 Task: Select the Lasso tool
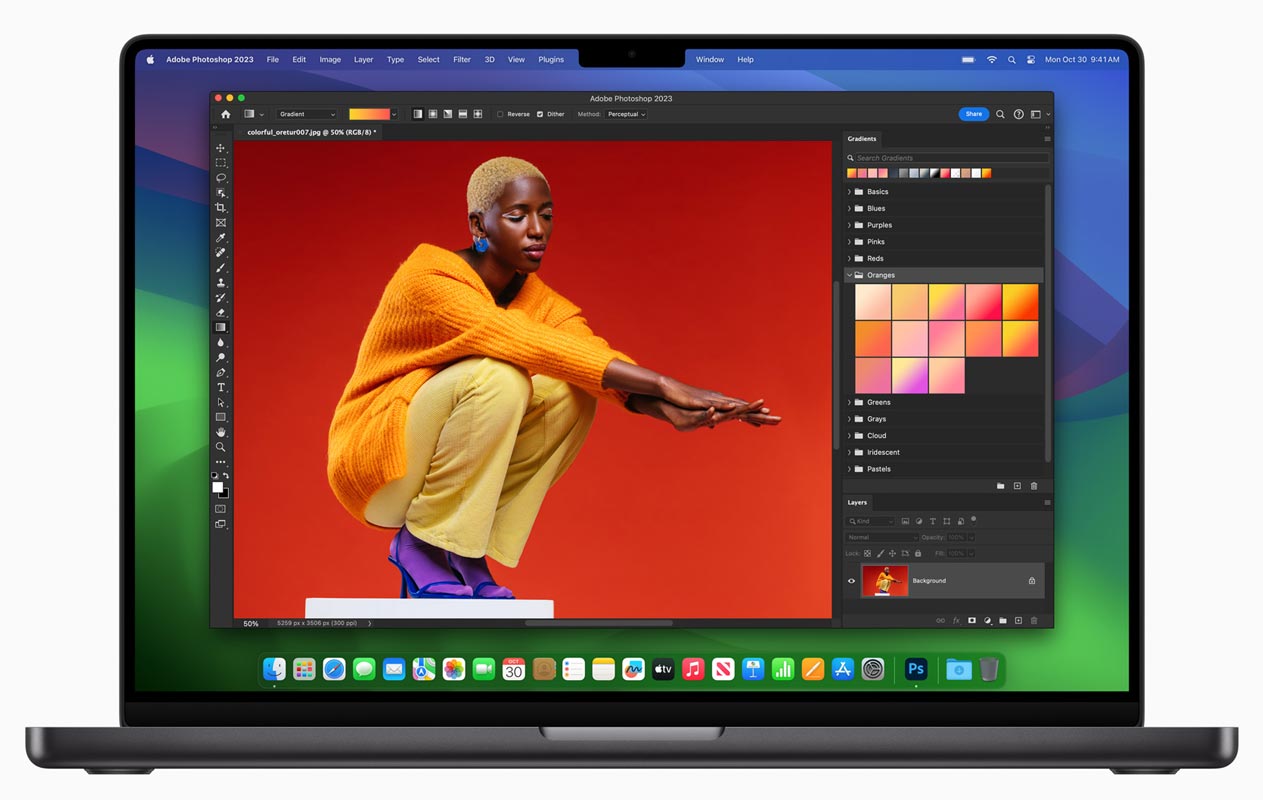coord(221,178)
